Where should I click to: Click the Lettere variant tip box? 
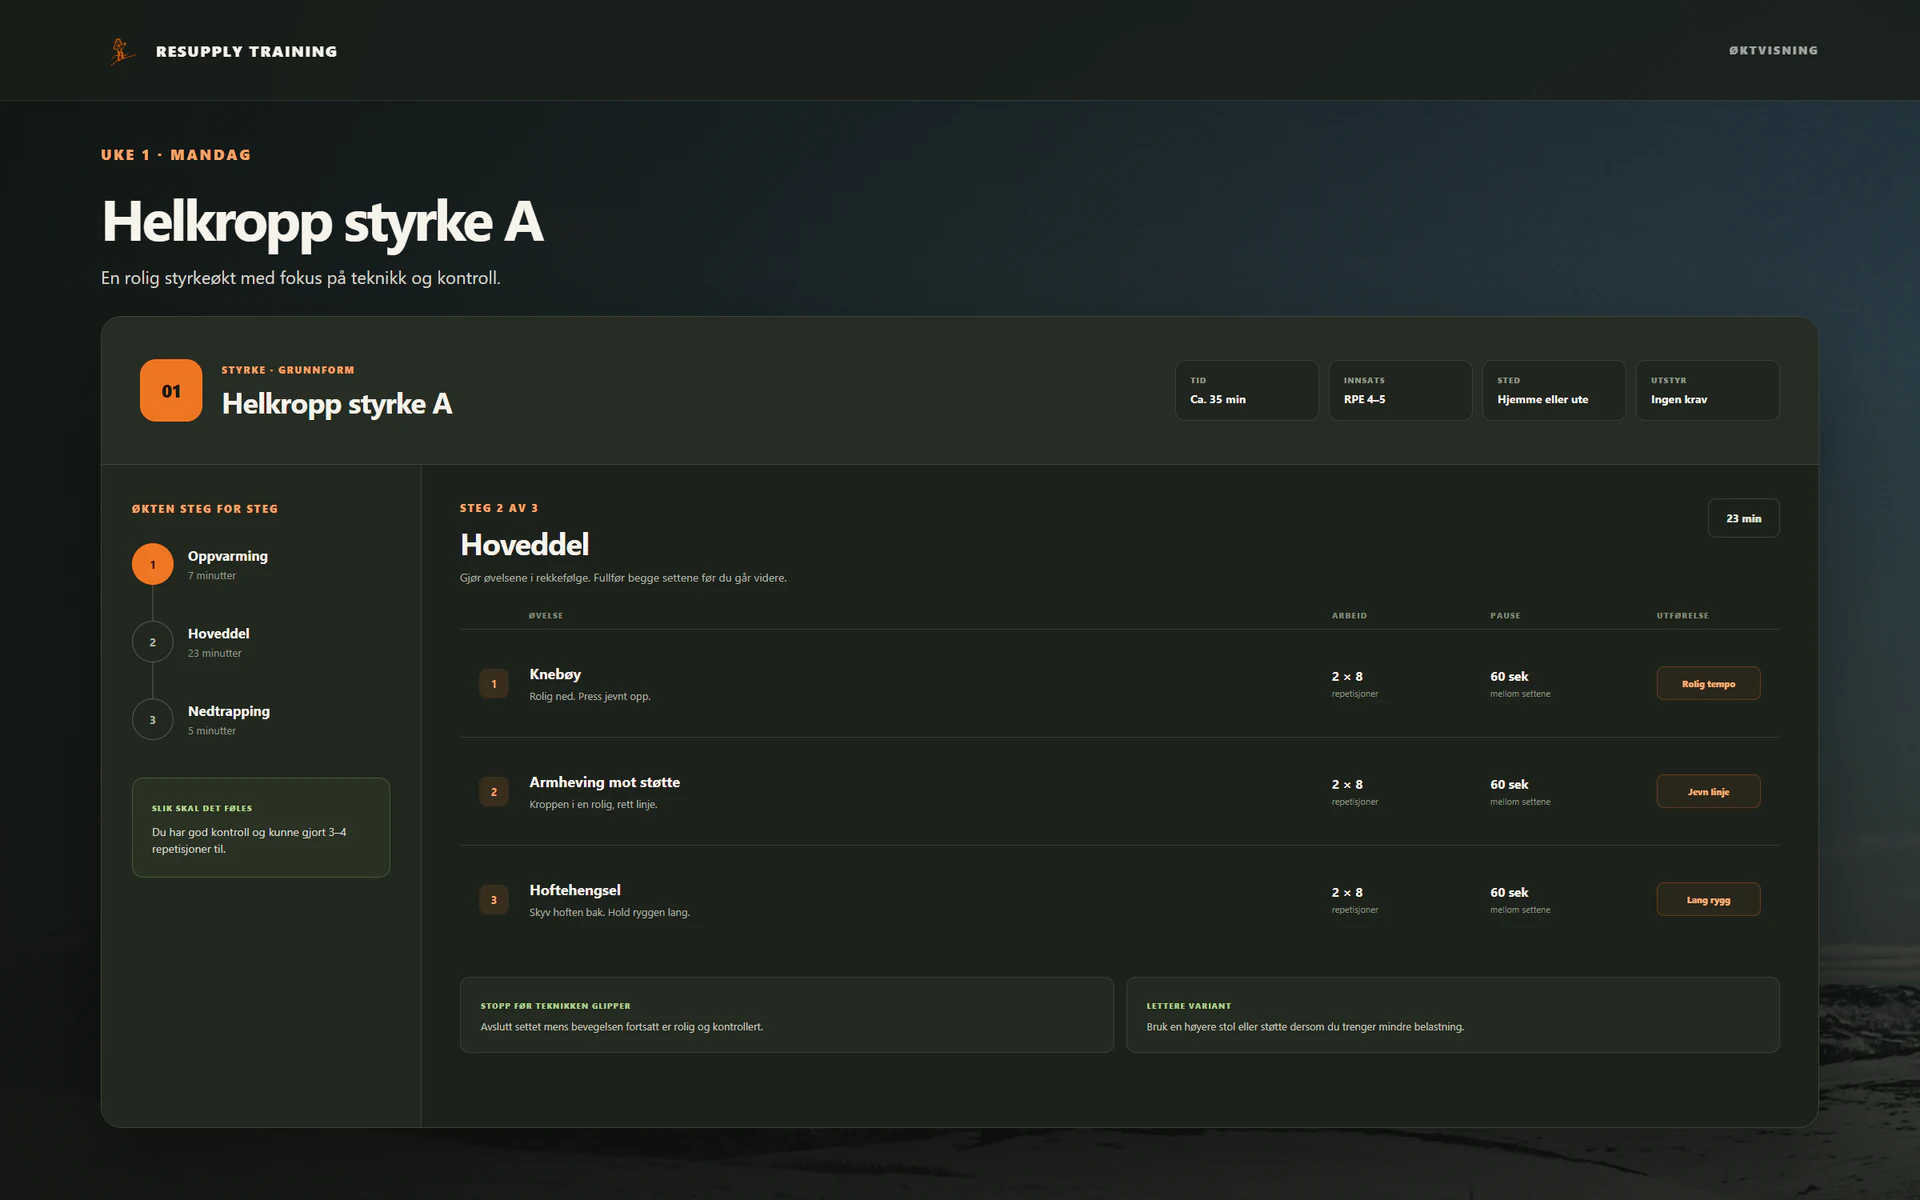[1453, 1015]
